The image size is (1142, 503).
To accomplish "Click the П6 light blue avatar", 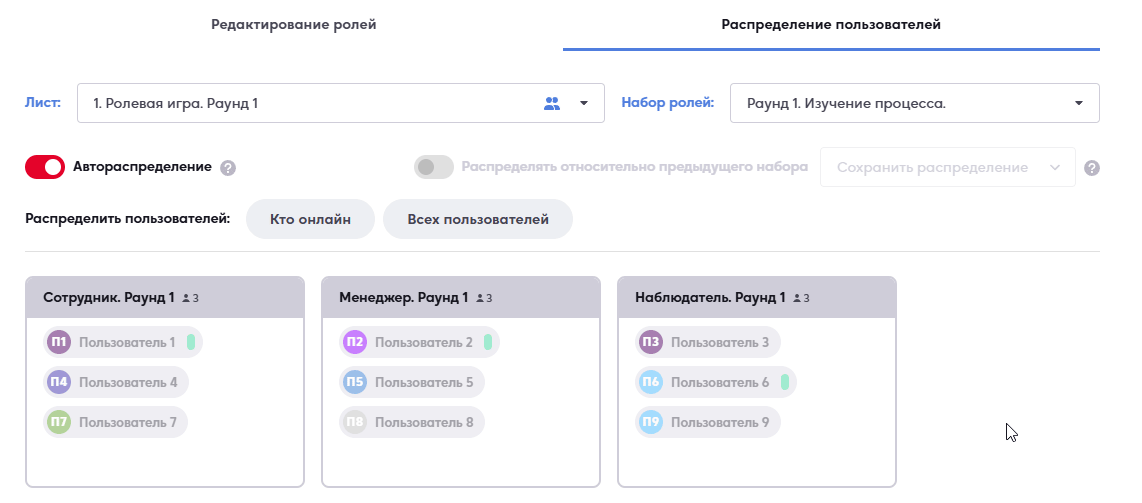I will click(650, 382).
